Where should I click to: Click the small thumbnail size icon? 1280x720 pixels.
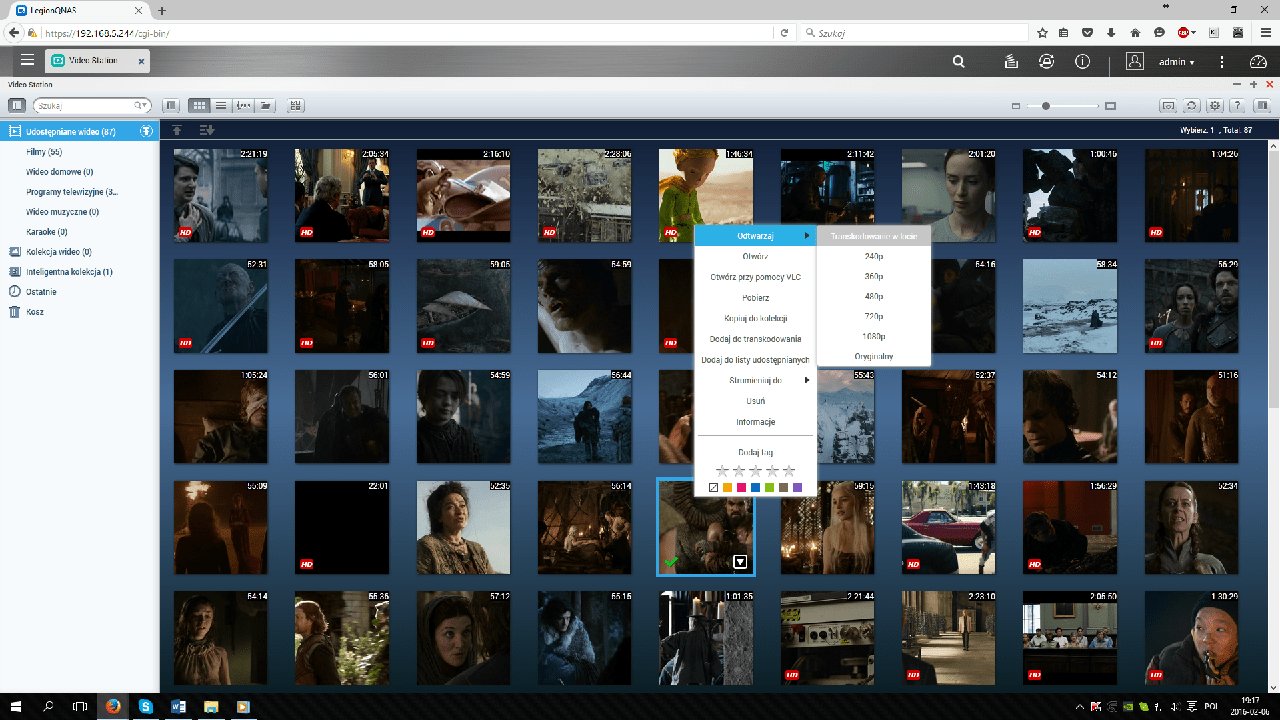pyautogui.click(x=1015, y=105)
